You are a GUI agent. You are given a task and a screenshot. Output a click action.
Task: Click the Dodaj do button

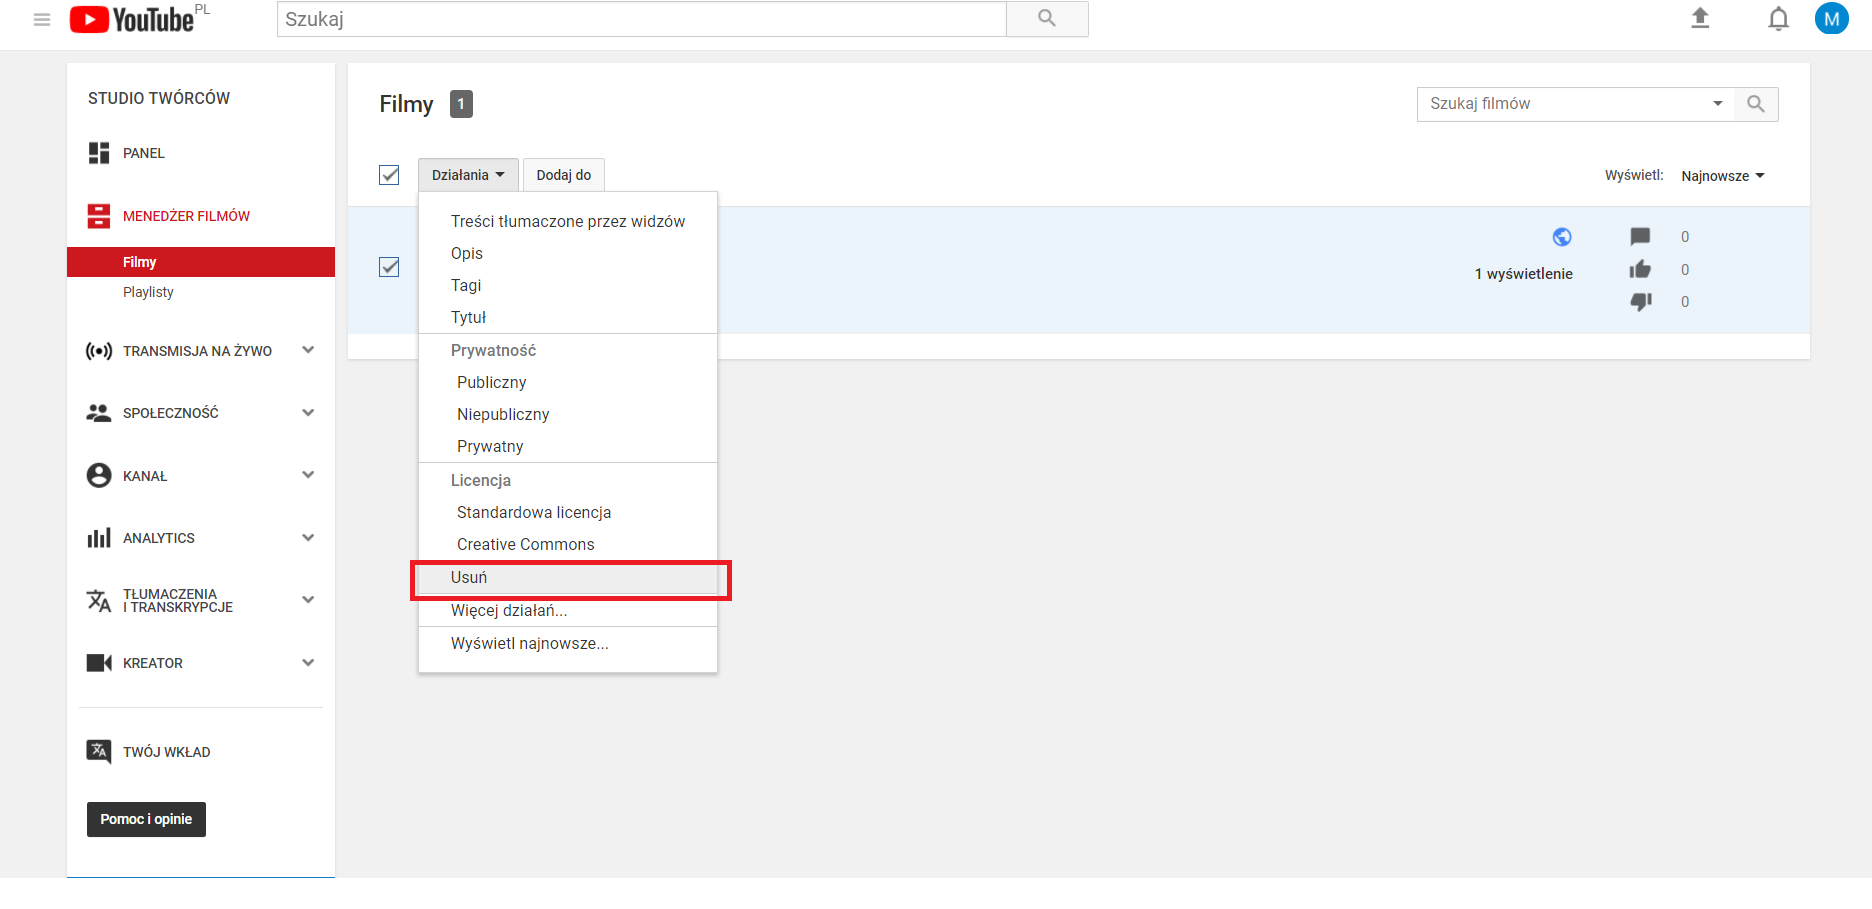coord(564,175)
